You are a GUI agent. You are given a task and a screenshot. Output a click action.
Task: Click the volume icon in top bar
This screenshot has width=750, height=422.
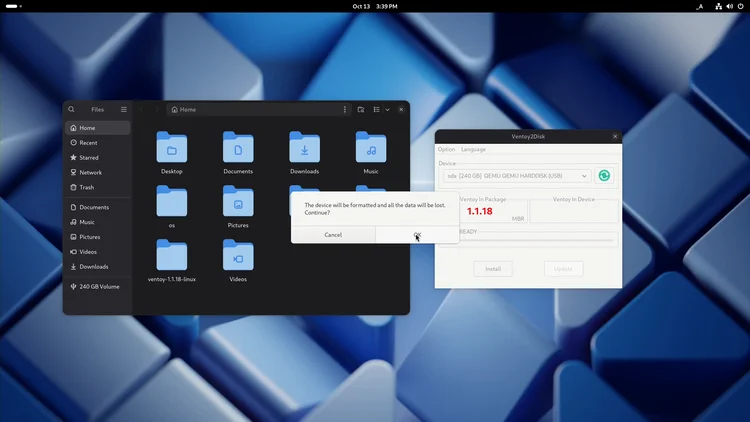tap(729, 6)
